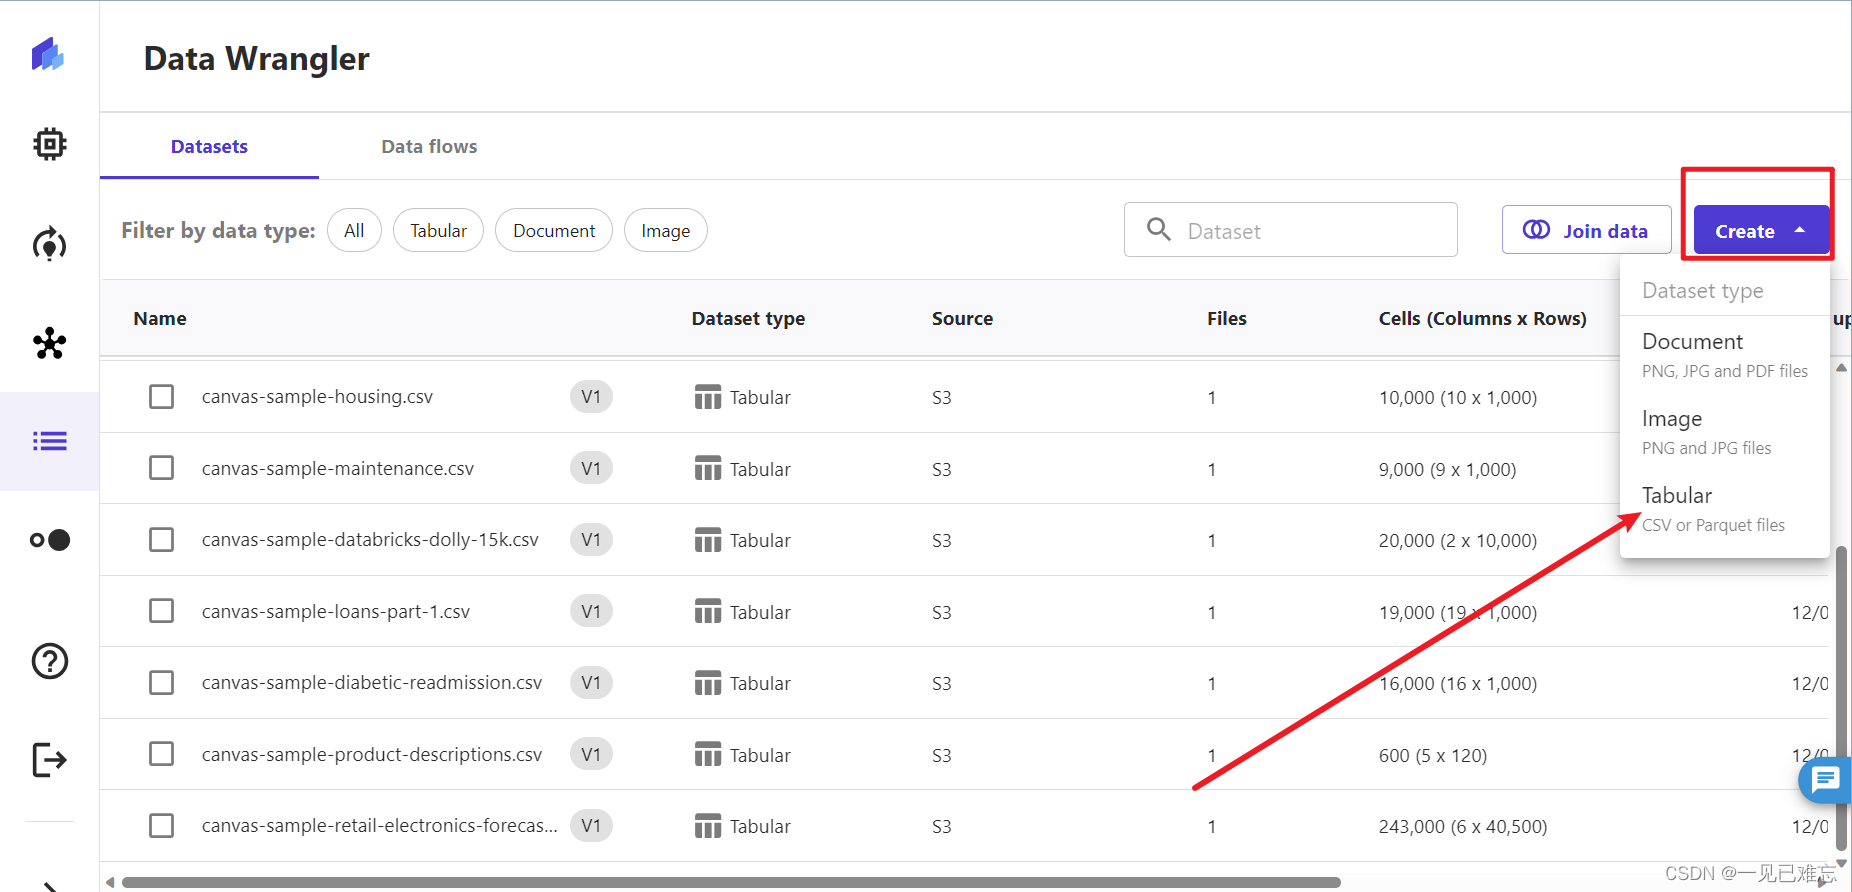
Task: Open canvas-sample-maintenance.csv dataset
Action: click(338, 468)
